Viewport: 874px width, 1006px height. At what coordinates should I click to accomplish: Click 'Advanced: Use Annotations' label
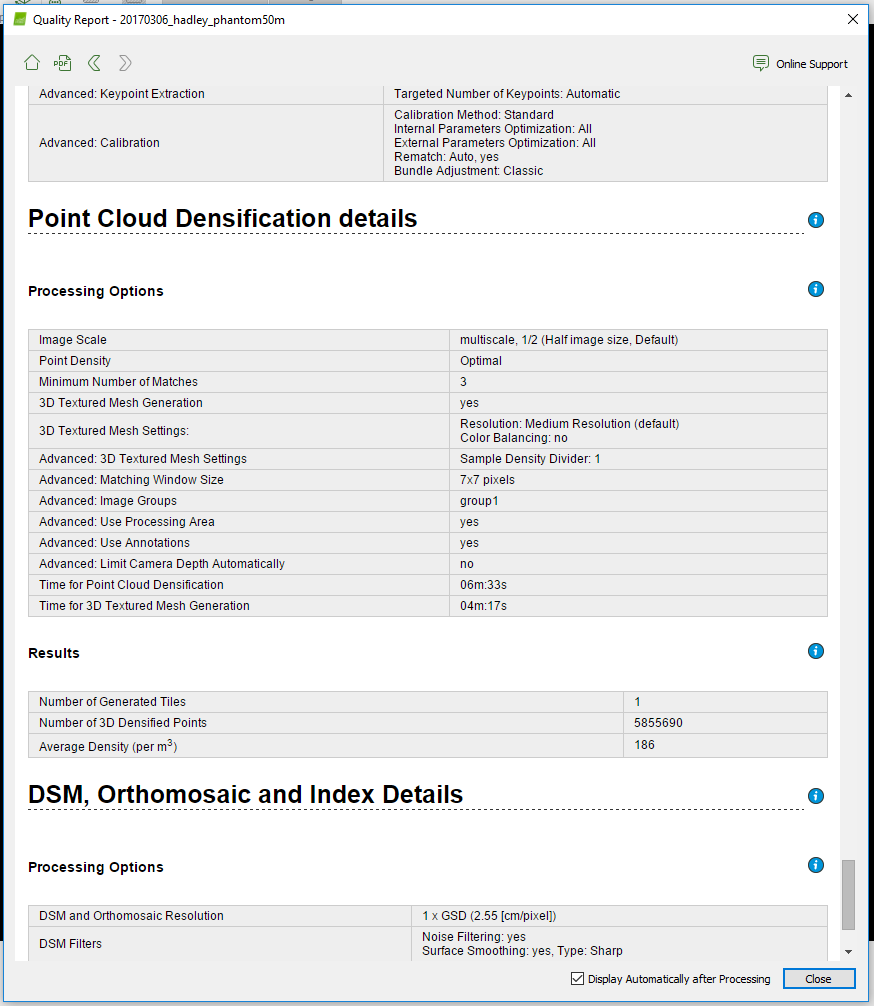114,543
